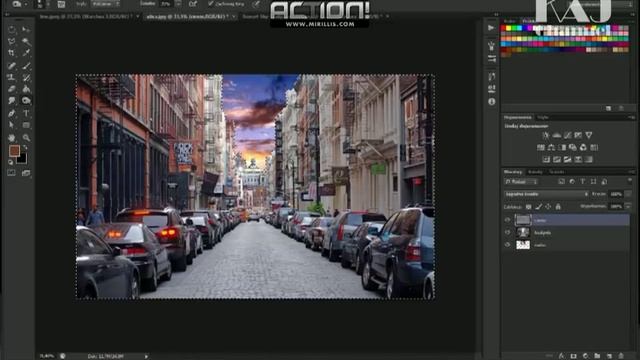Select the History Brush tool

pos(26,77)
